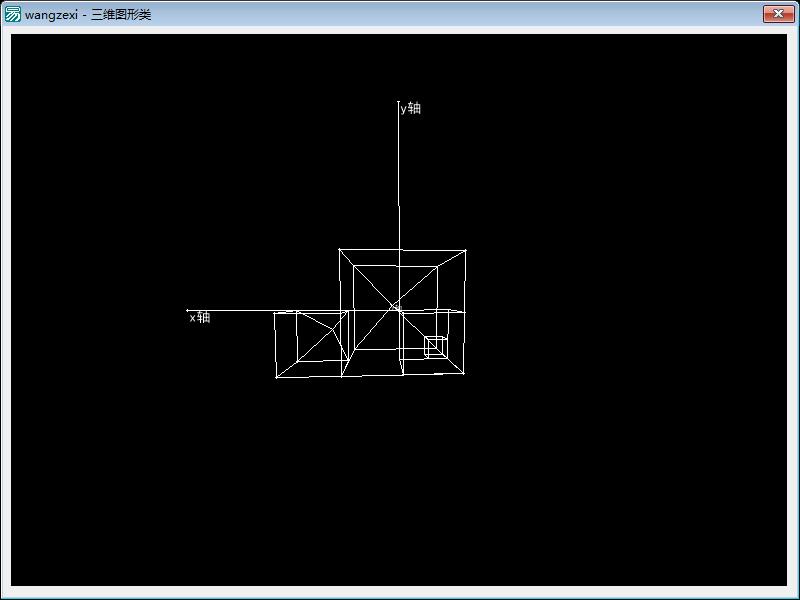Close the wangzexi window
The height and width of the screenshot is (600, 800).
778,14
